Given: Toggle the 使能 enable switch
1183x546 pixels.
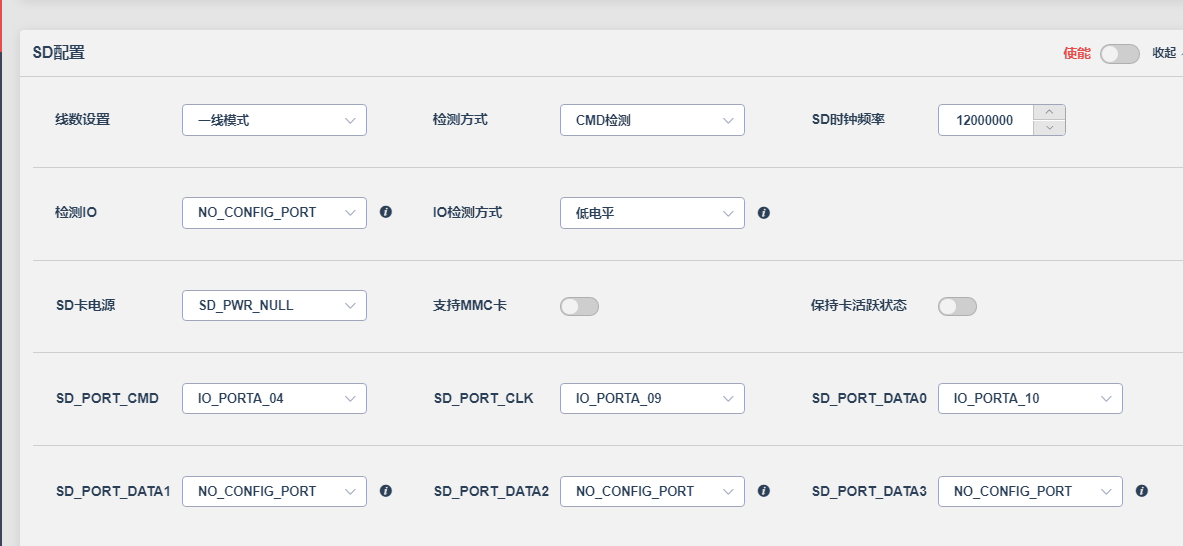Looking at the screenshot, I should pos(1120,54).
